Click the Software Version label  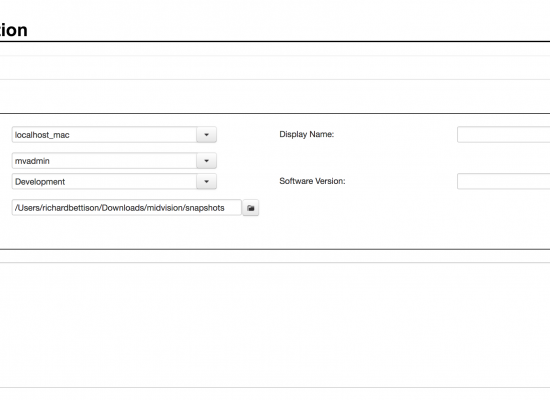tap(312, 181)
